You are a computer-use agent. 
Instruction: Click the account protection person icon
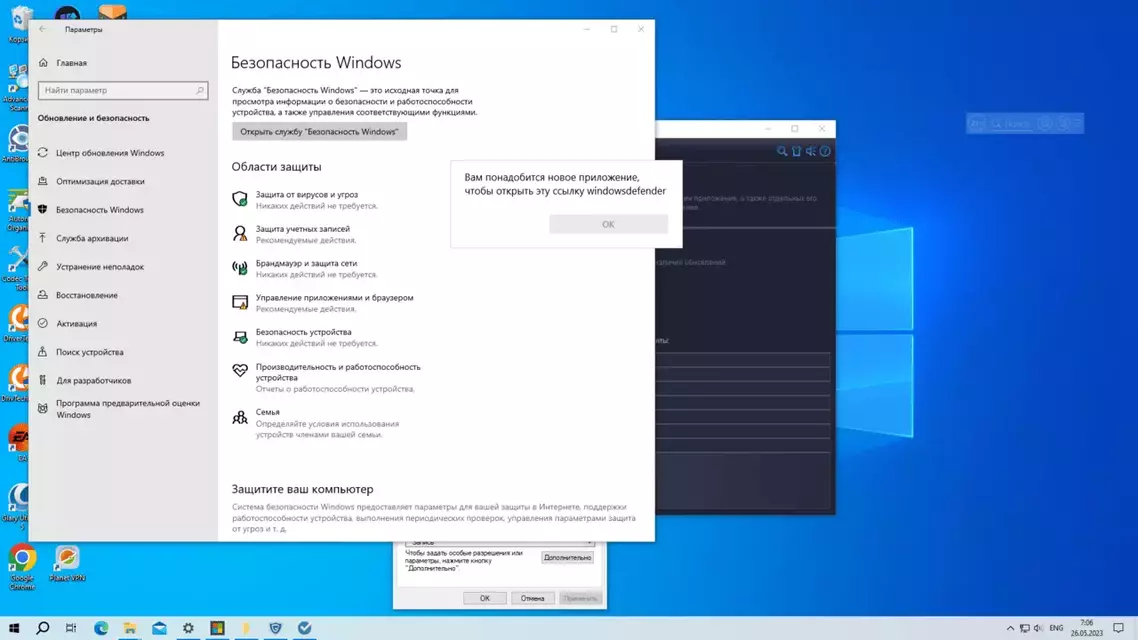tap(240, 233)
